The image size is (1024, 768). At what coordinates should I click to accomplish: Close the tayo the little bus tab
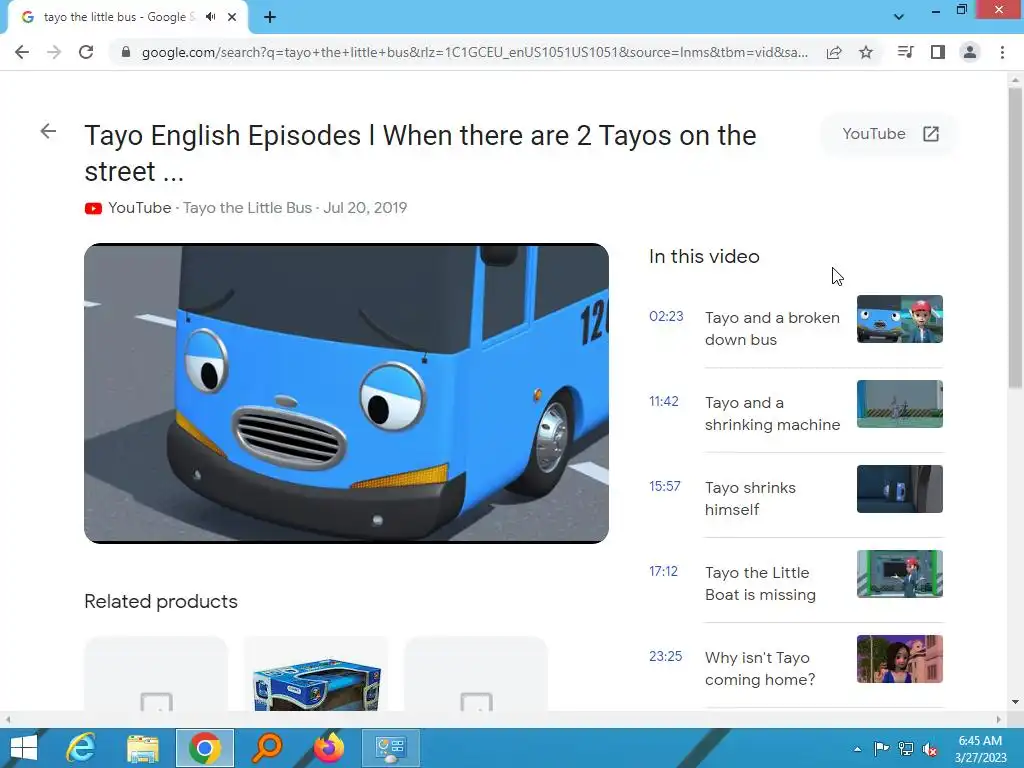[x=232, y=17]
